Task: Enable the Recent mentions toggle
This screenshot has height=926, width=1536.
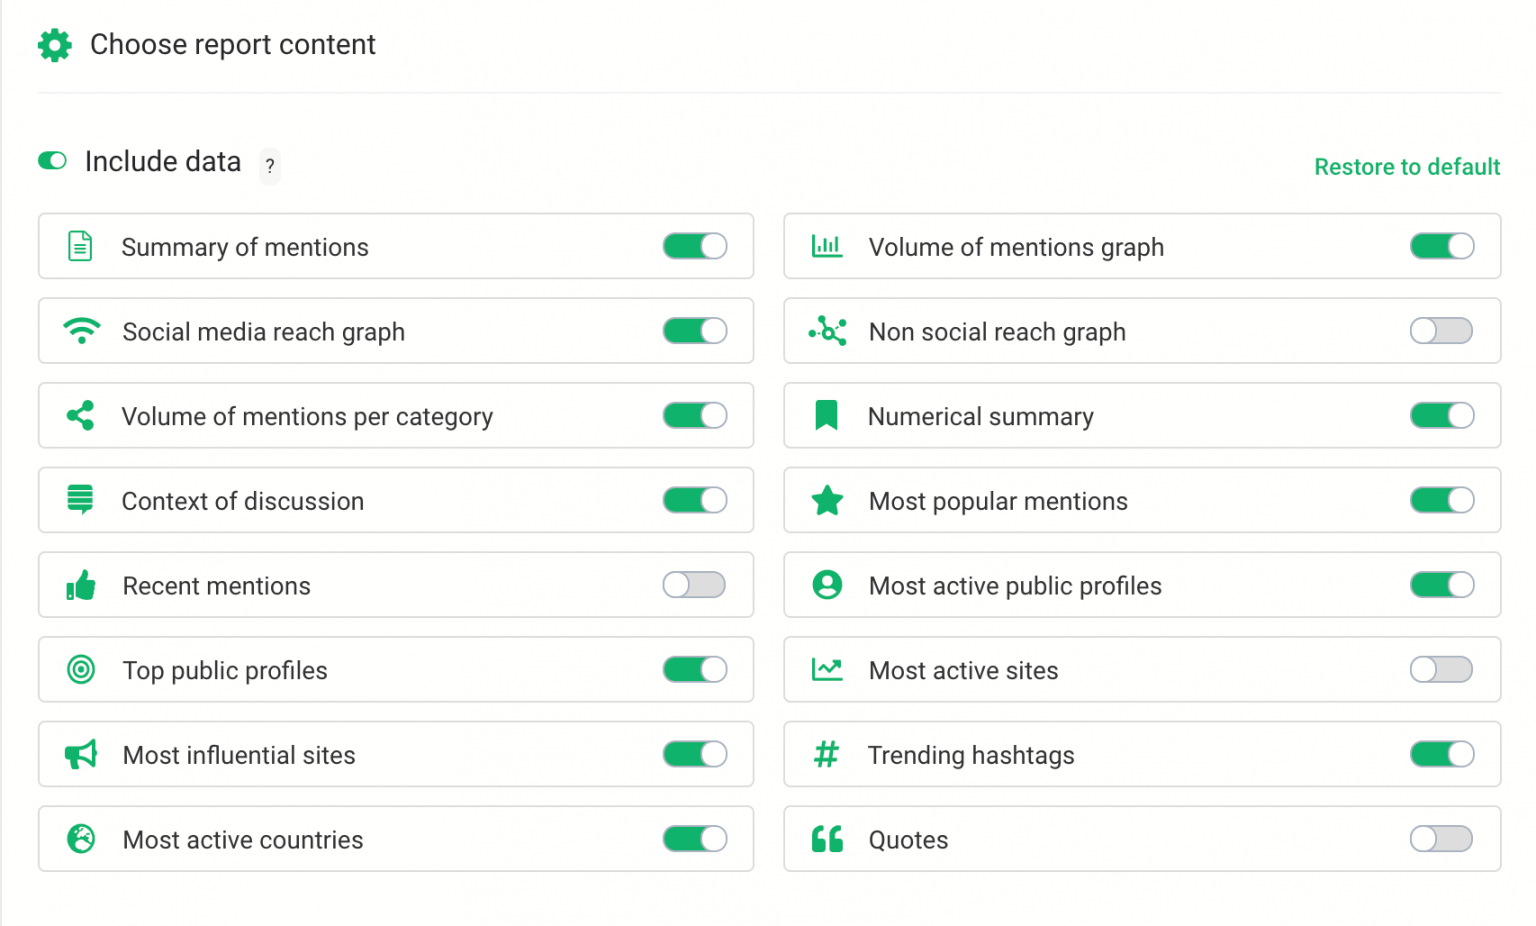Action: pos(694,585)
